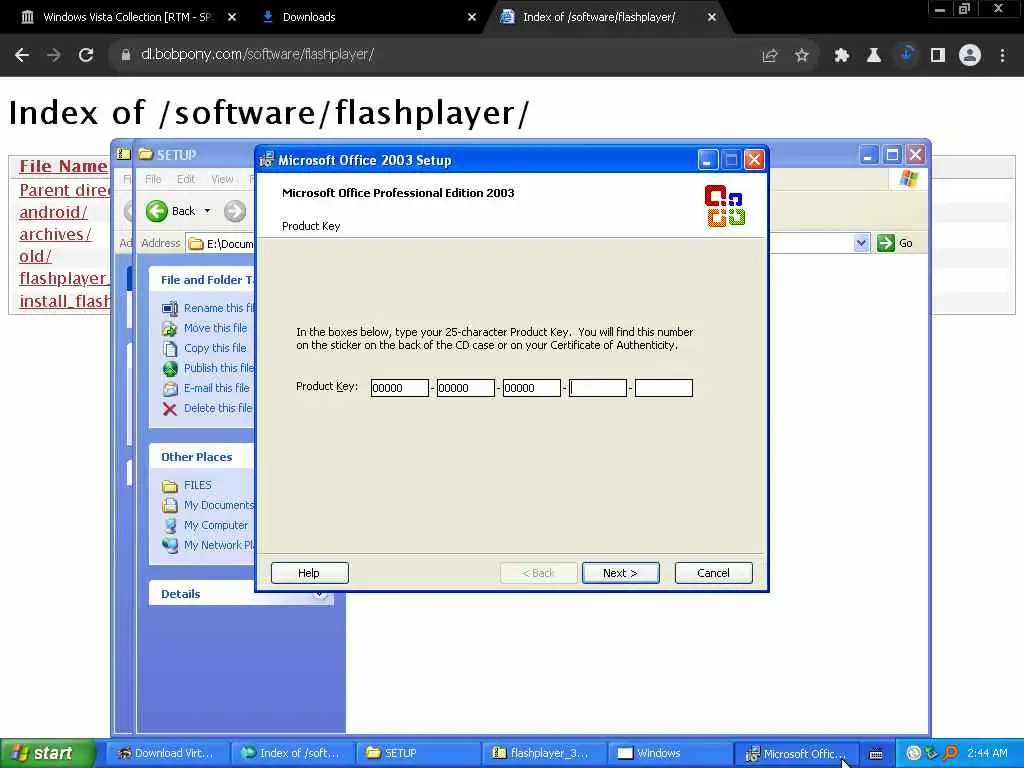
Task: Click the Windows Start button
Action: 47,753
